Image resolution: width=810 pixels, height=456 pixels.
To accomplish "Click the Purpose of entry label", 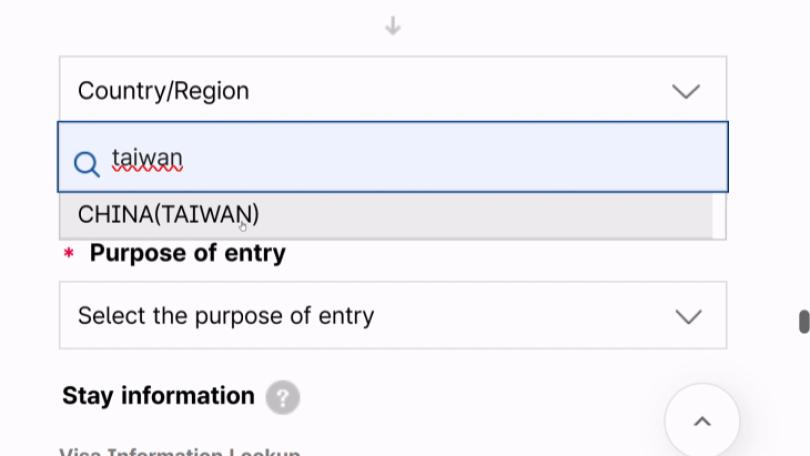I will tap(188, 254).
